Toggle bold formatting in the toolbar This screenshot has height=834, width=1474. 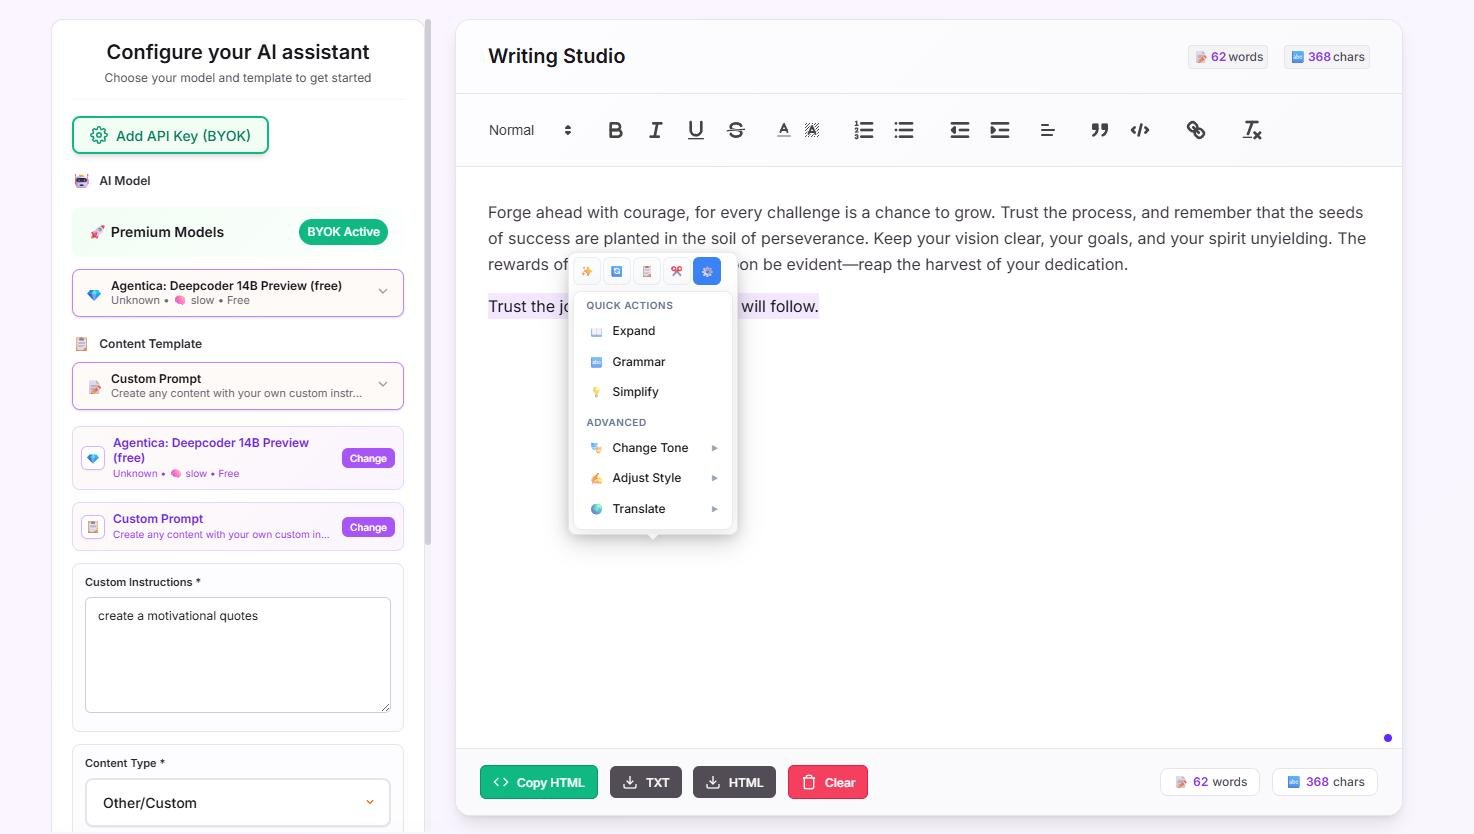coord(615,130)
